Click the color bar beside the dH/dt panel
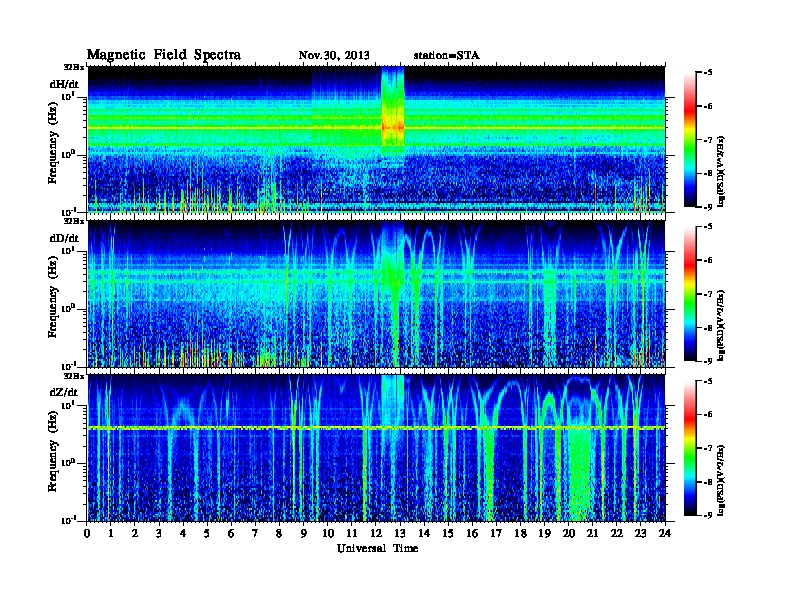The width and height of the screenshot is (792, 612). pyautogui.click(x=690, y=139)
